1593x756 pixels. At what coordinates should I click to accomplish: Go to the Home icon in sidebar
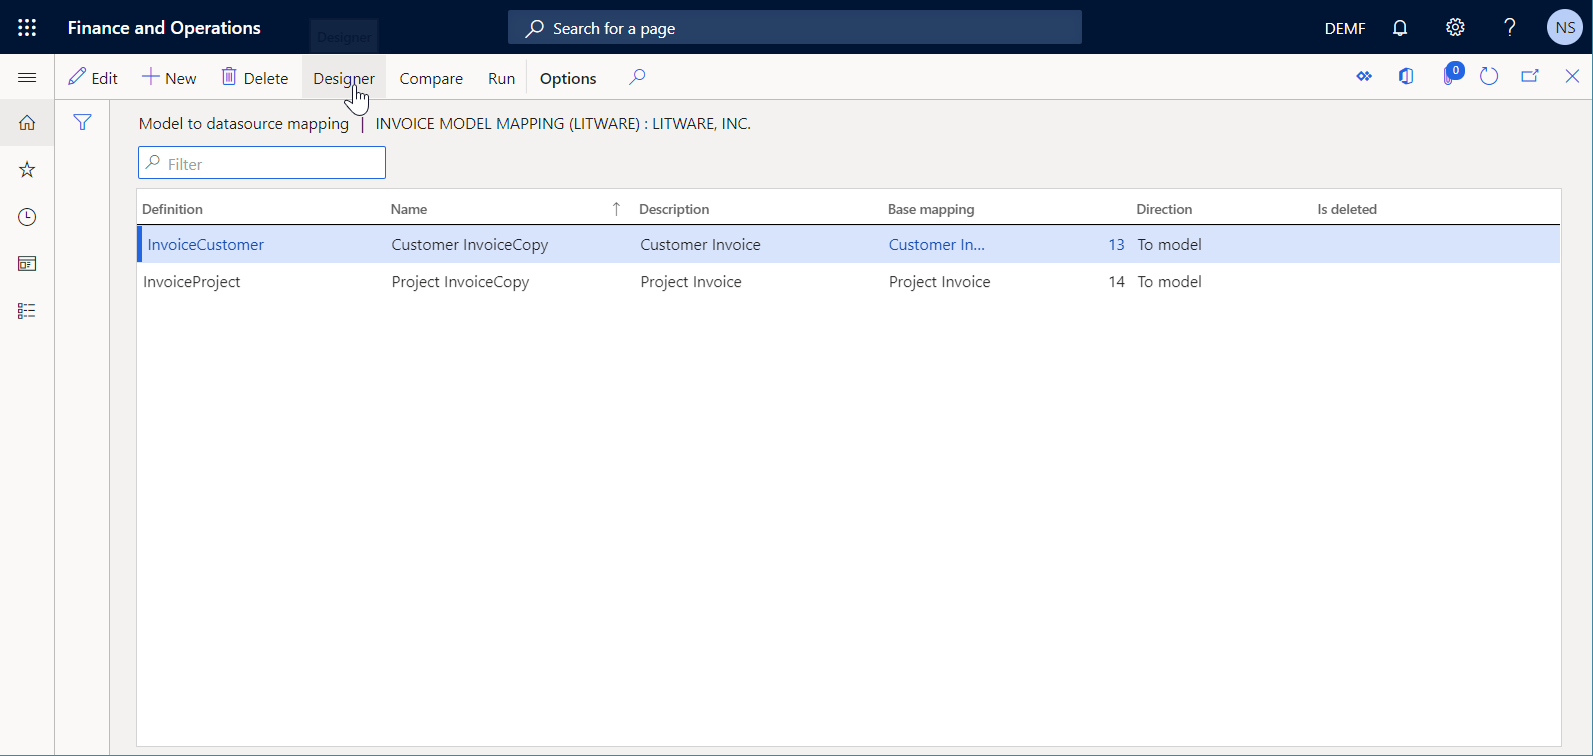pyautogui.click(x=27, y=123)
